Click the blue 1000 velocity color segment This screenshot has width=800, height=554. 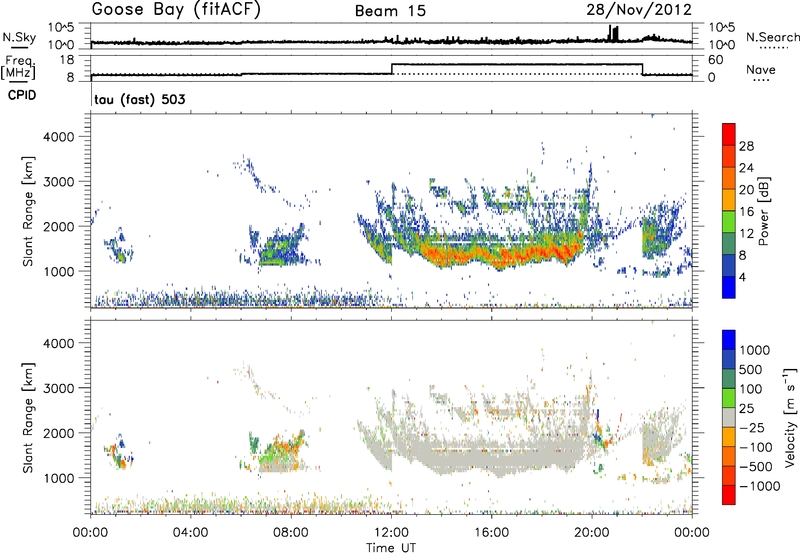pos(729,340)
